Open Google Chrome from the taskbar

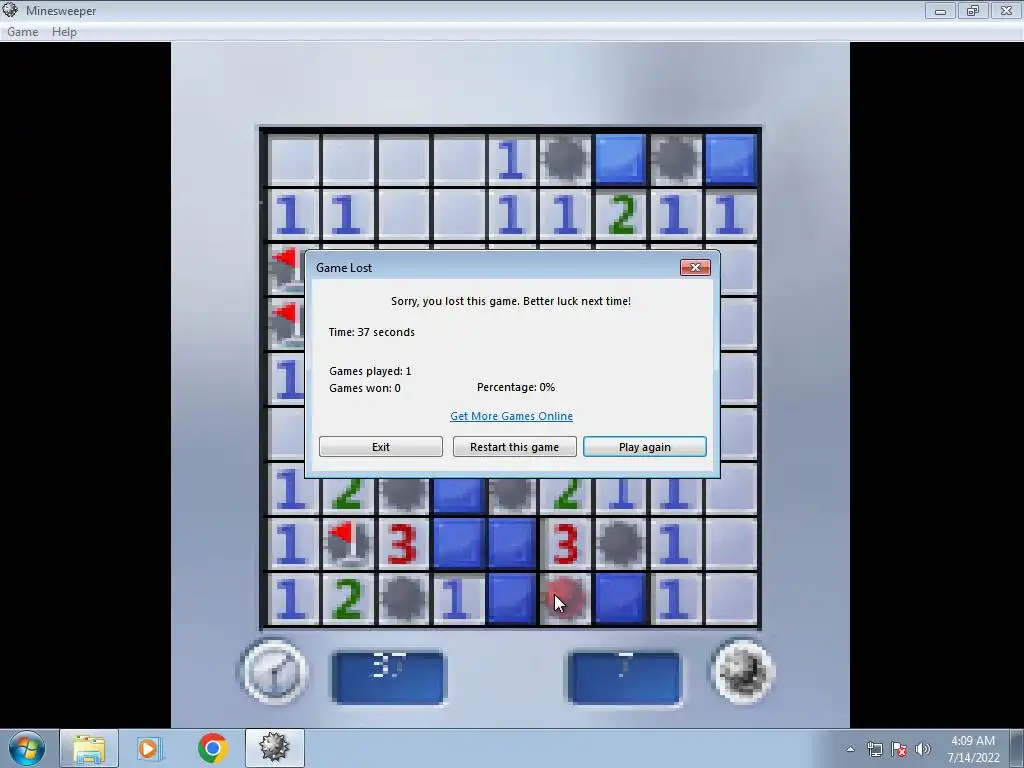click(212, 748)
